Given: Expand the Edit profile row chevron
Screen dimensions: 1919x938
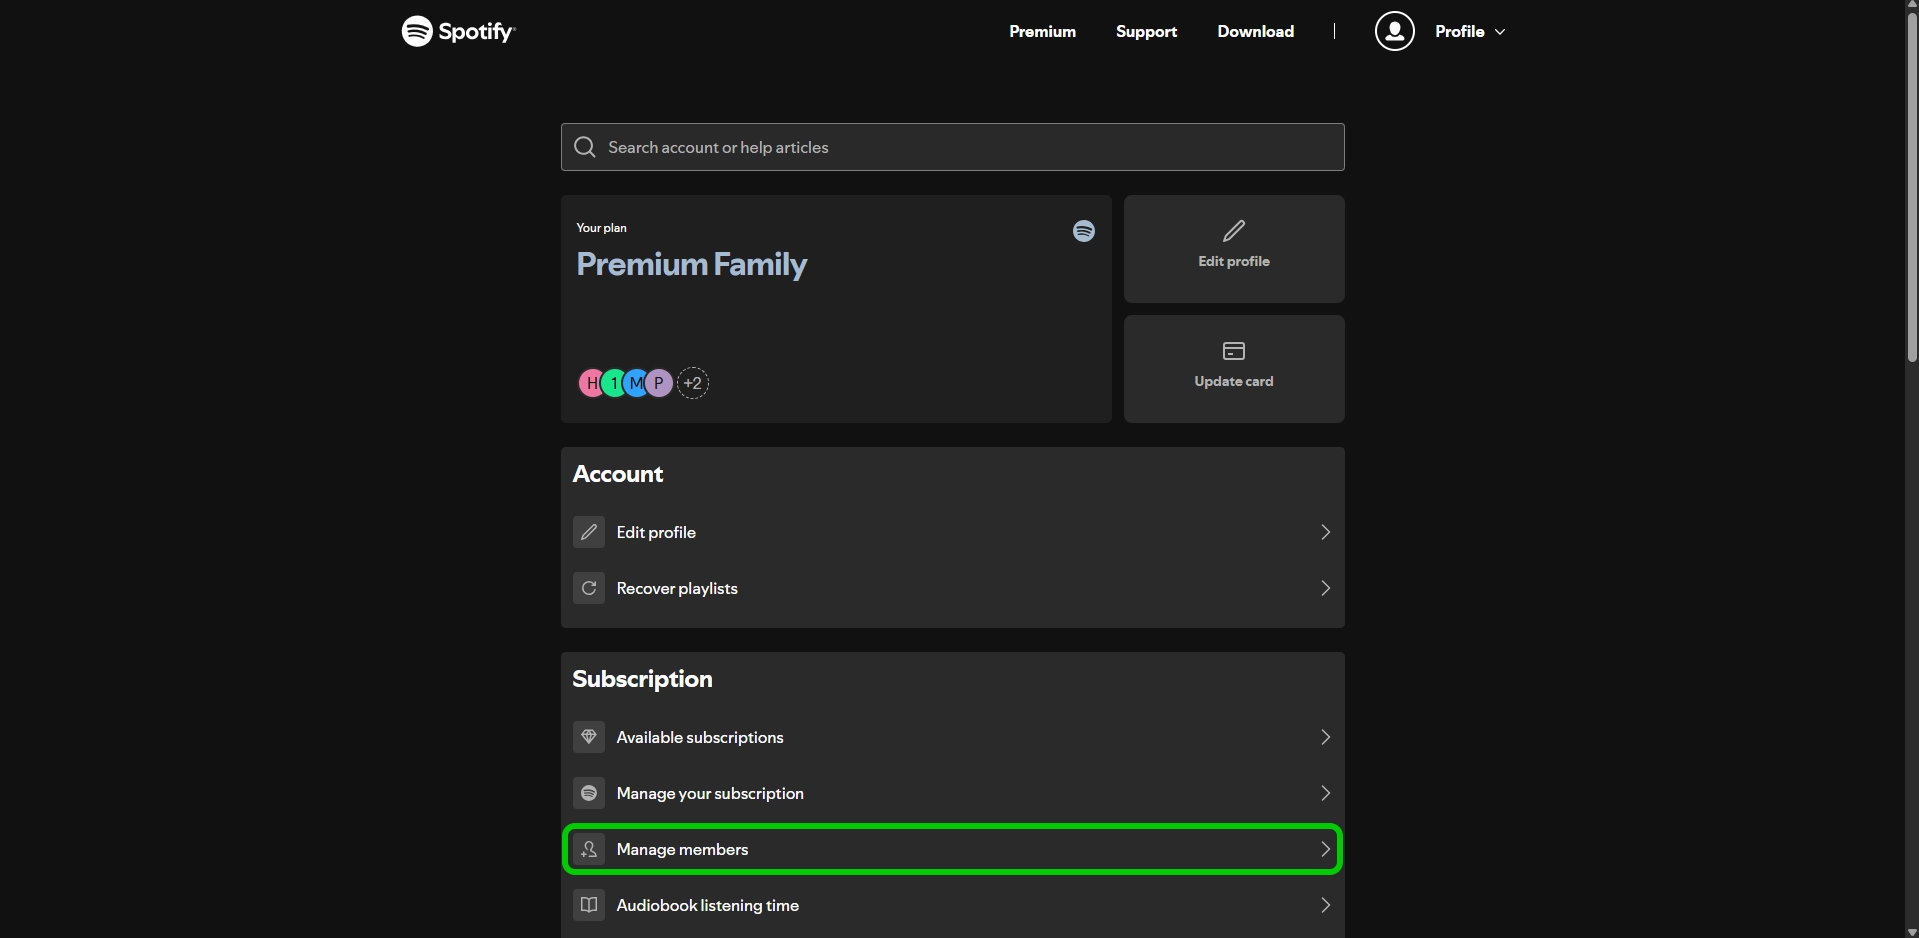Looking at the screenshot, I should point(1325,532).
